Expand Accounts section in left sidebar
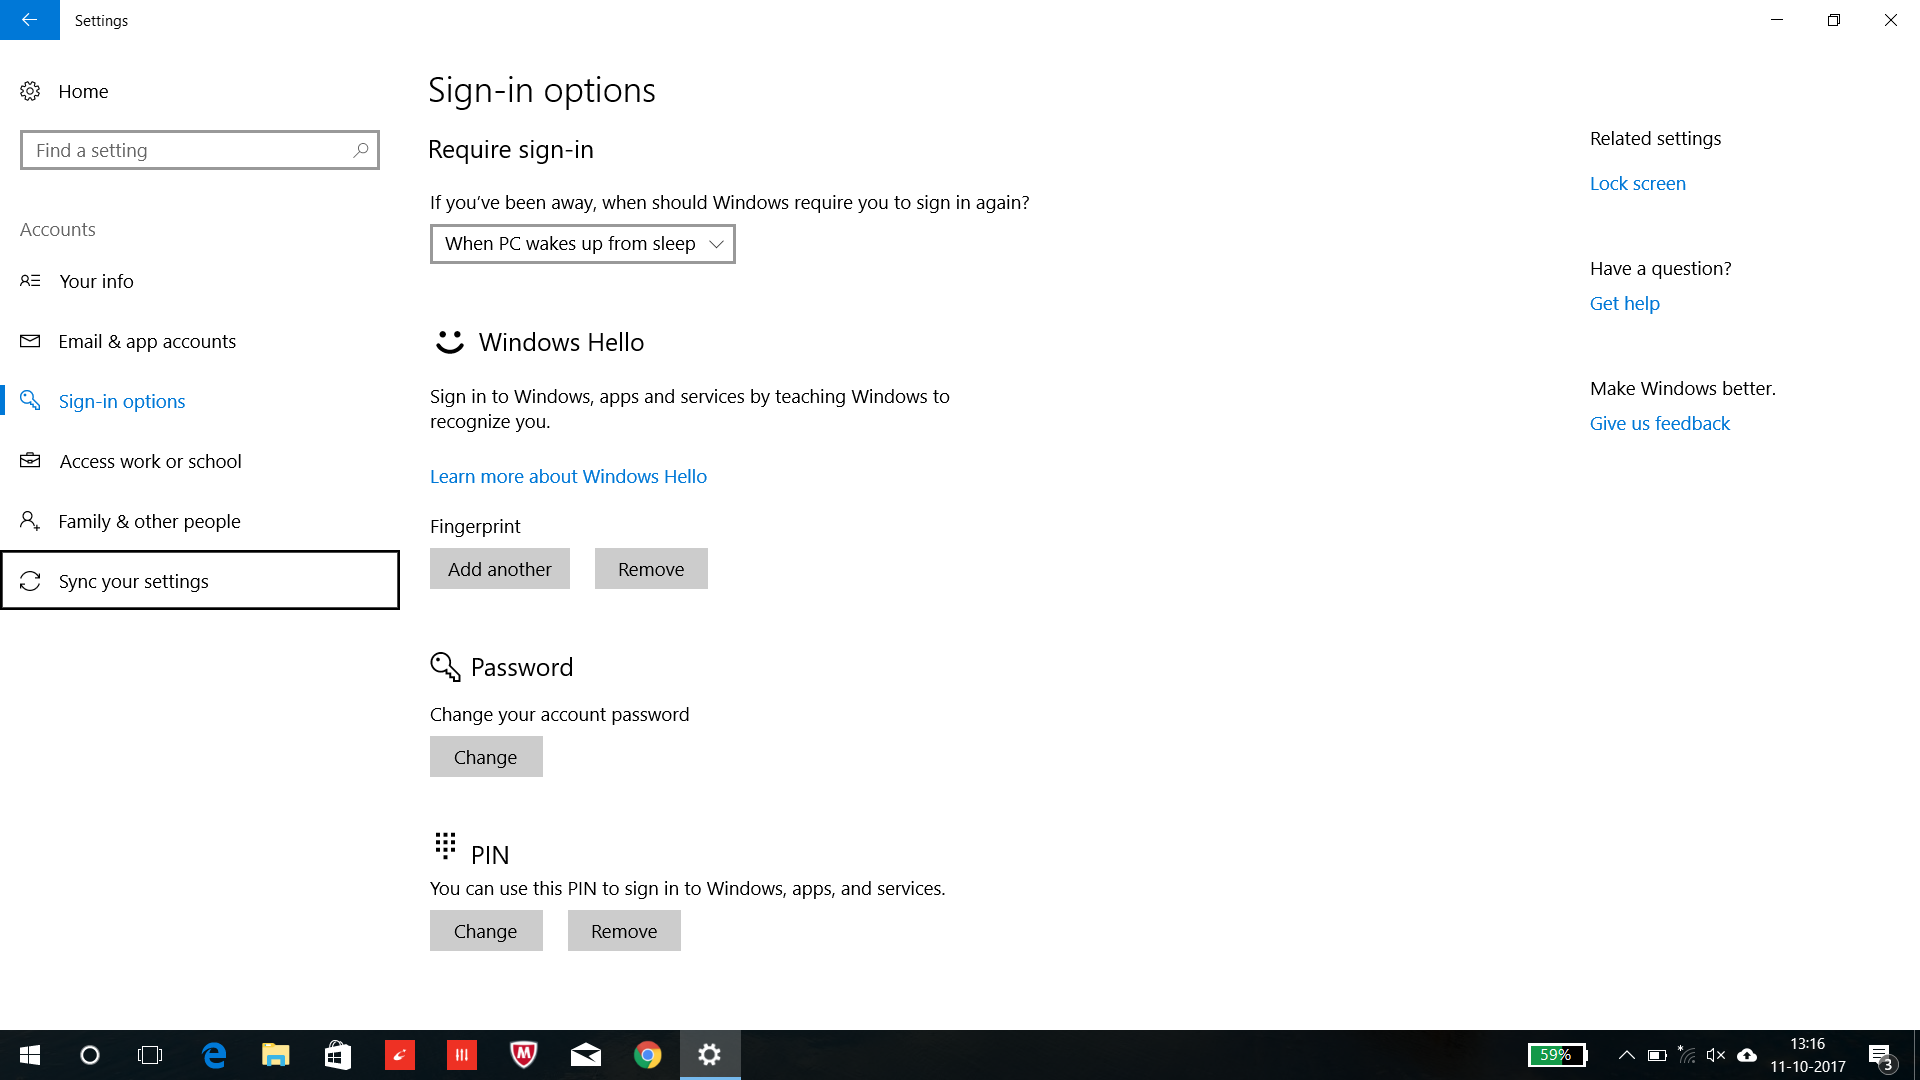The height and width of the screenshot is (1080, 1920). point(57,228)
